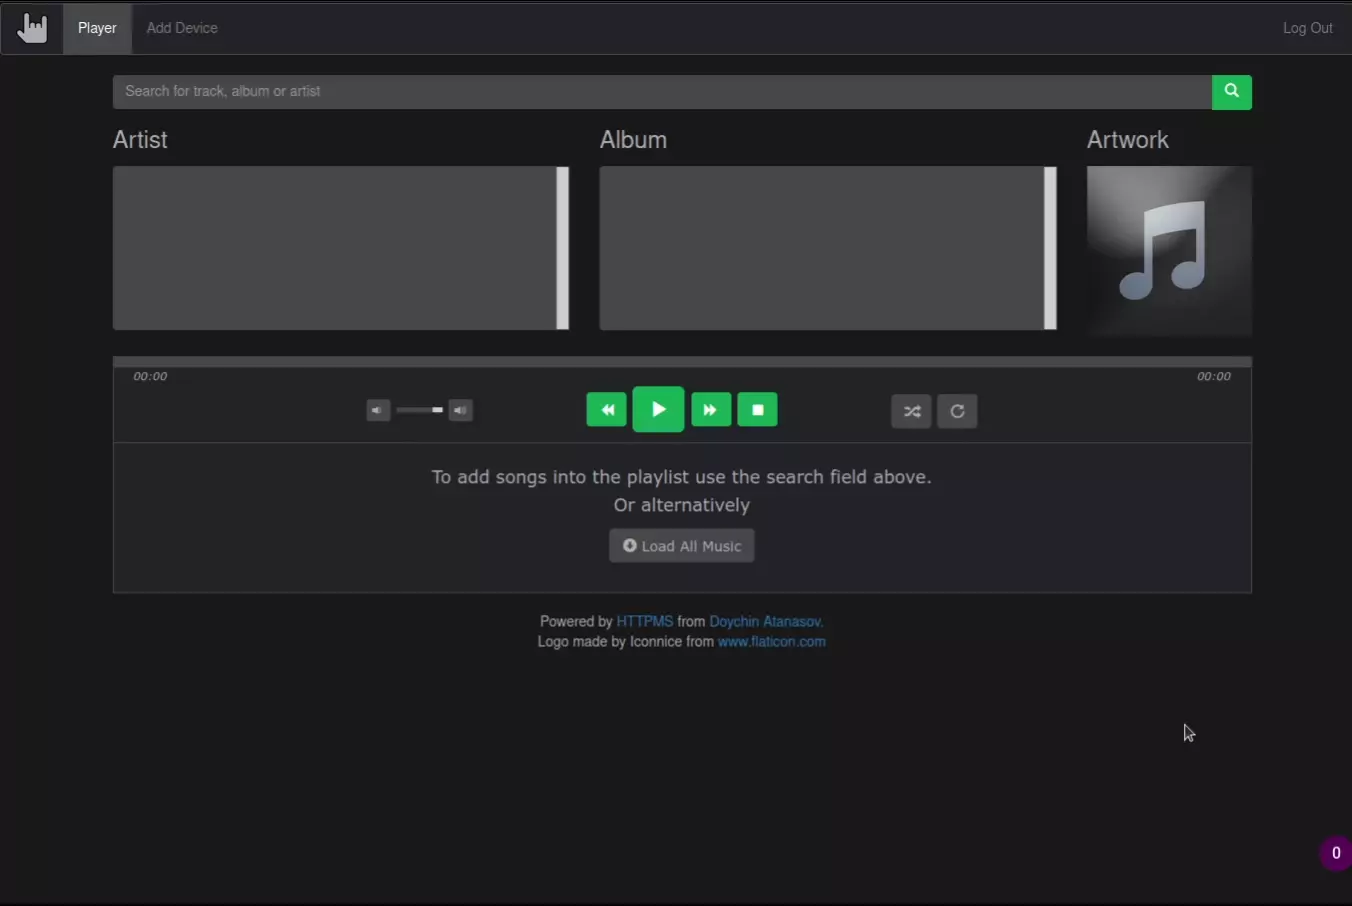The height and width of the screenshot is (906, 1352).
Task: Click Load All Music button
Action: click(x=682, y=546)
